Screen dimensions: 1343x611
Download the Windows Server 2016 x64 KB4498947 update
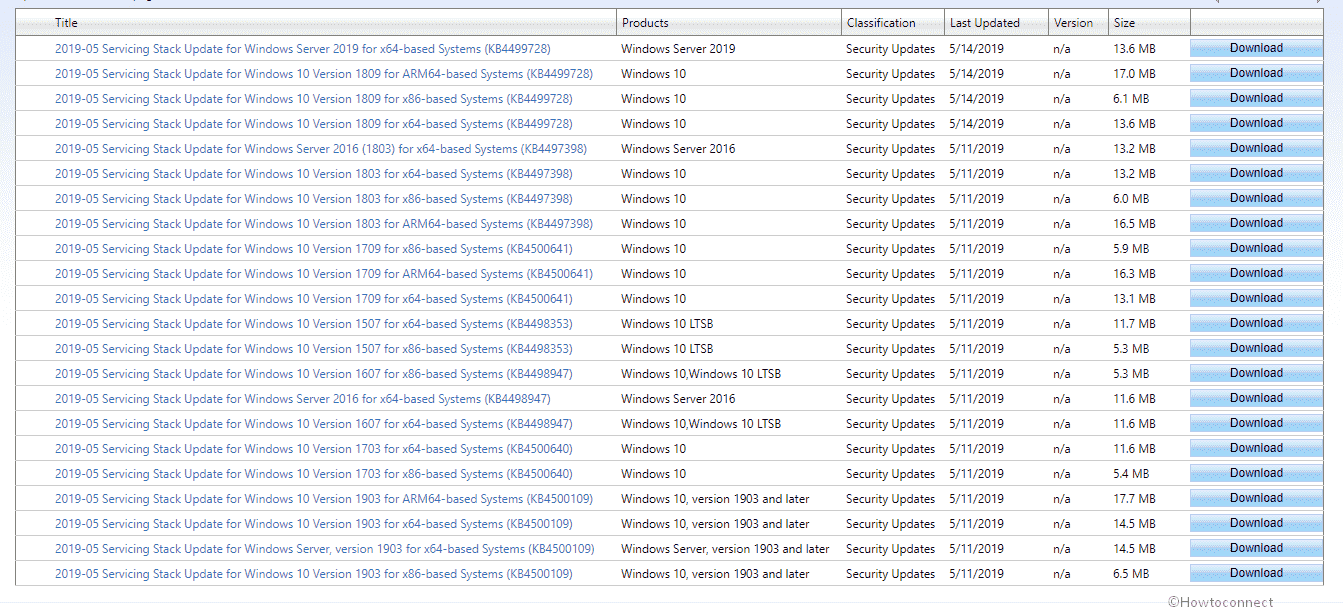click(x=1256, y=398)
